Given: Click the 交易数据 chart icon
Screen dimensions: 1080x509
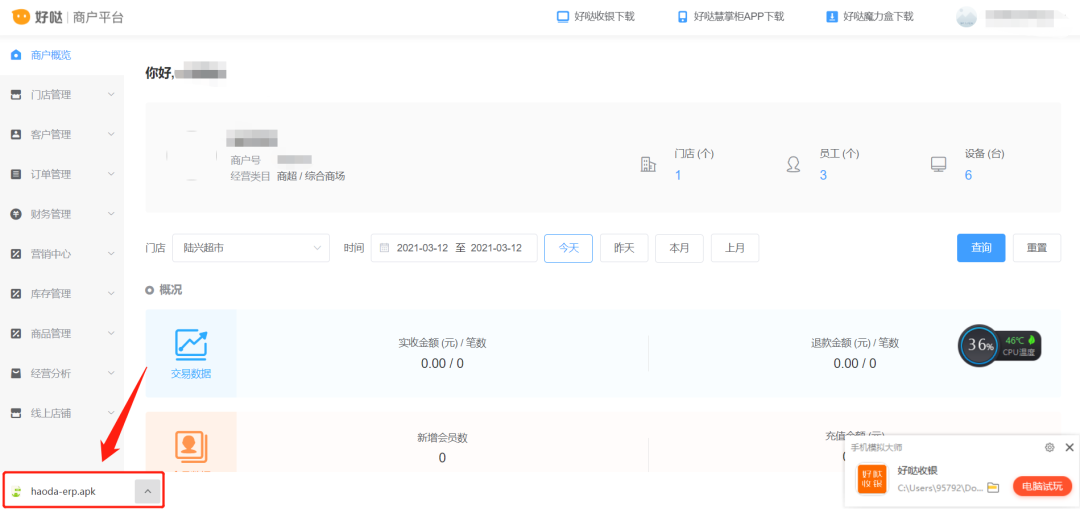Looking at the screenshot, I should 191,345.
